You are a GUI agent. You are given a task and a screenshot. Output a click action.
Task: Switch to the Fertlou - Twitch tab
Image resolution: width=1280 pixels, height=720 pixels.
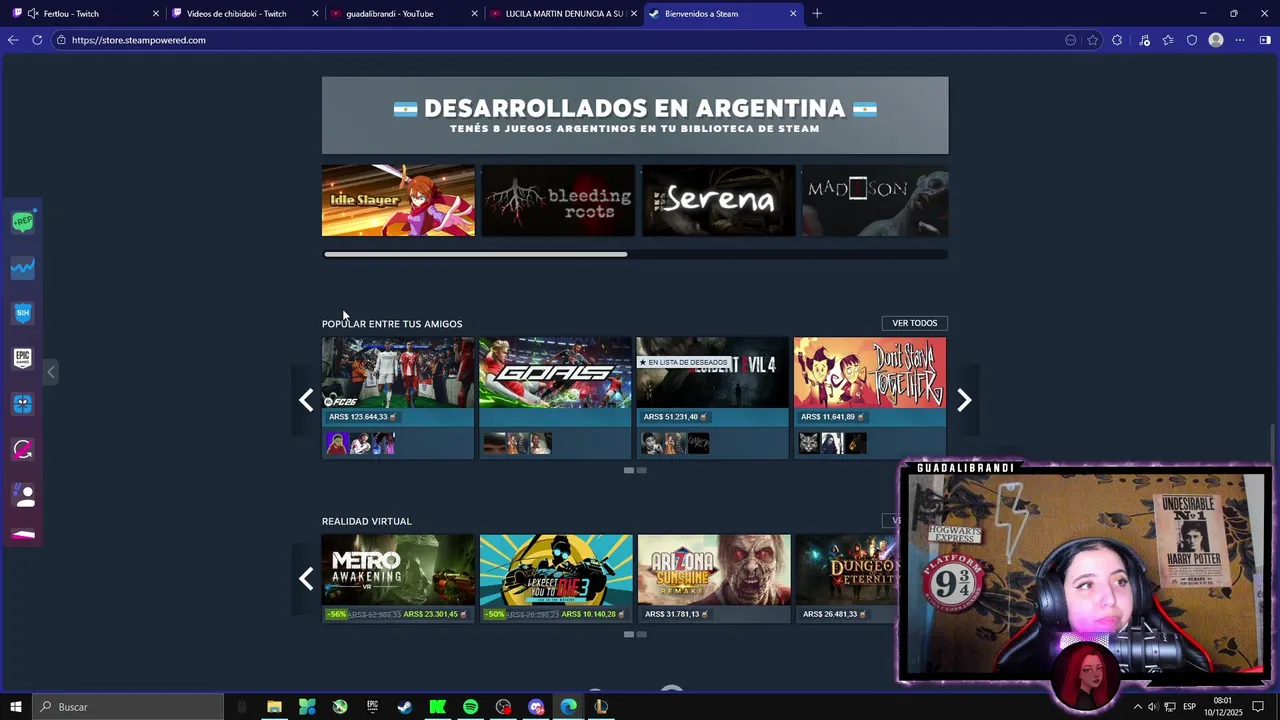85,14
